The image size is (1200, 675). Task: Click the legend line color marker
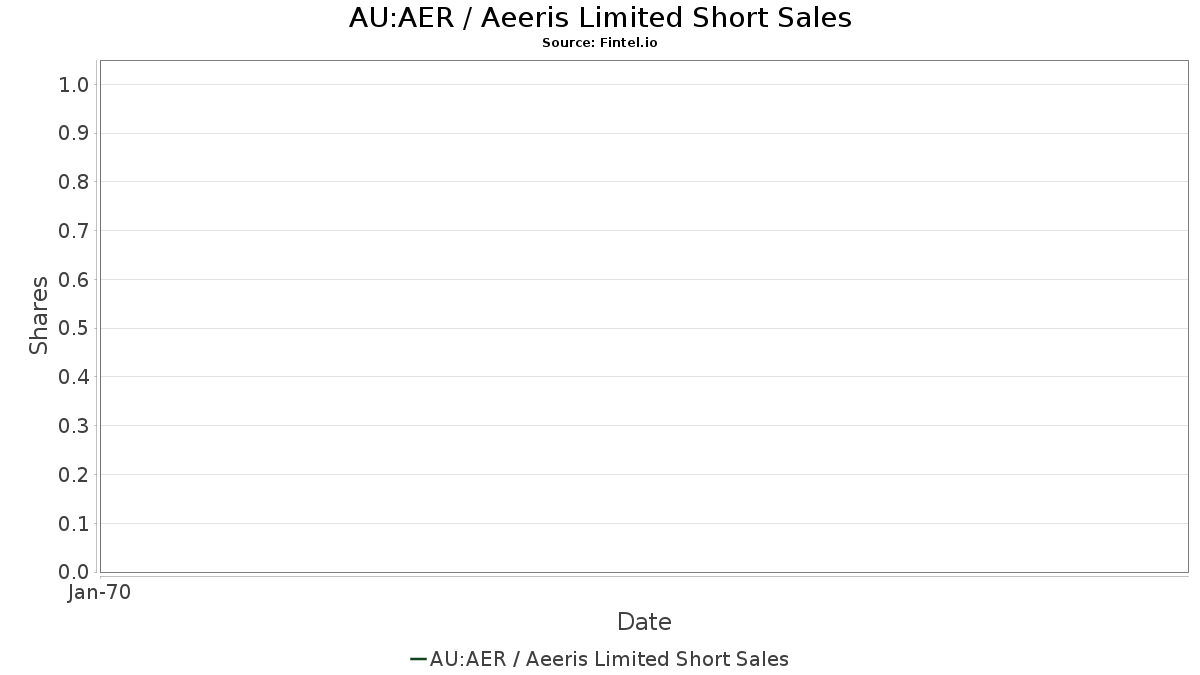click(418, 659)
